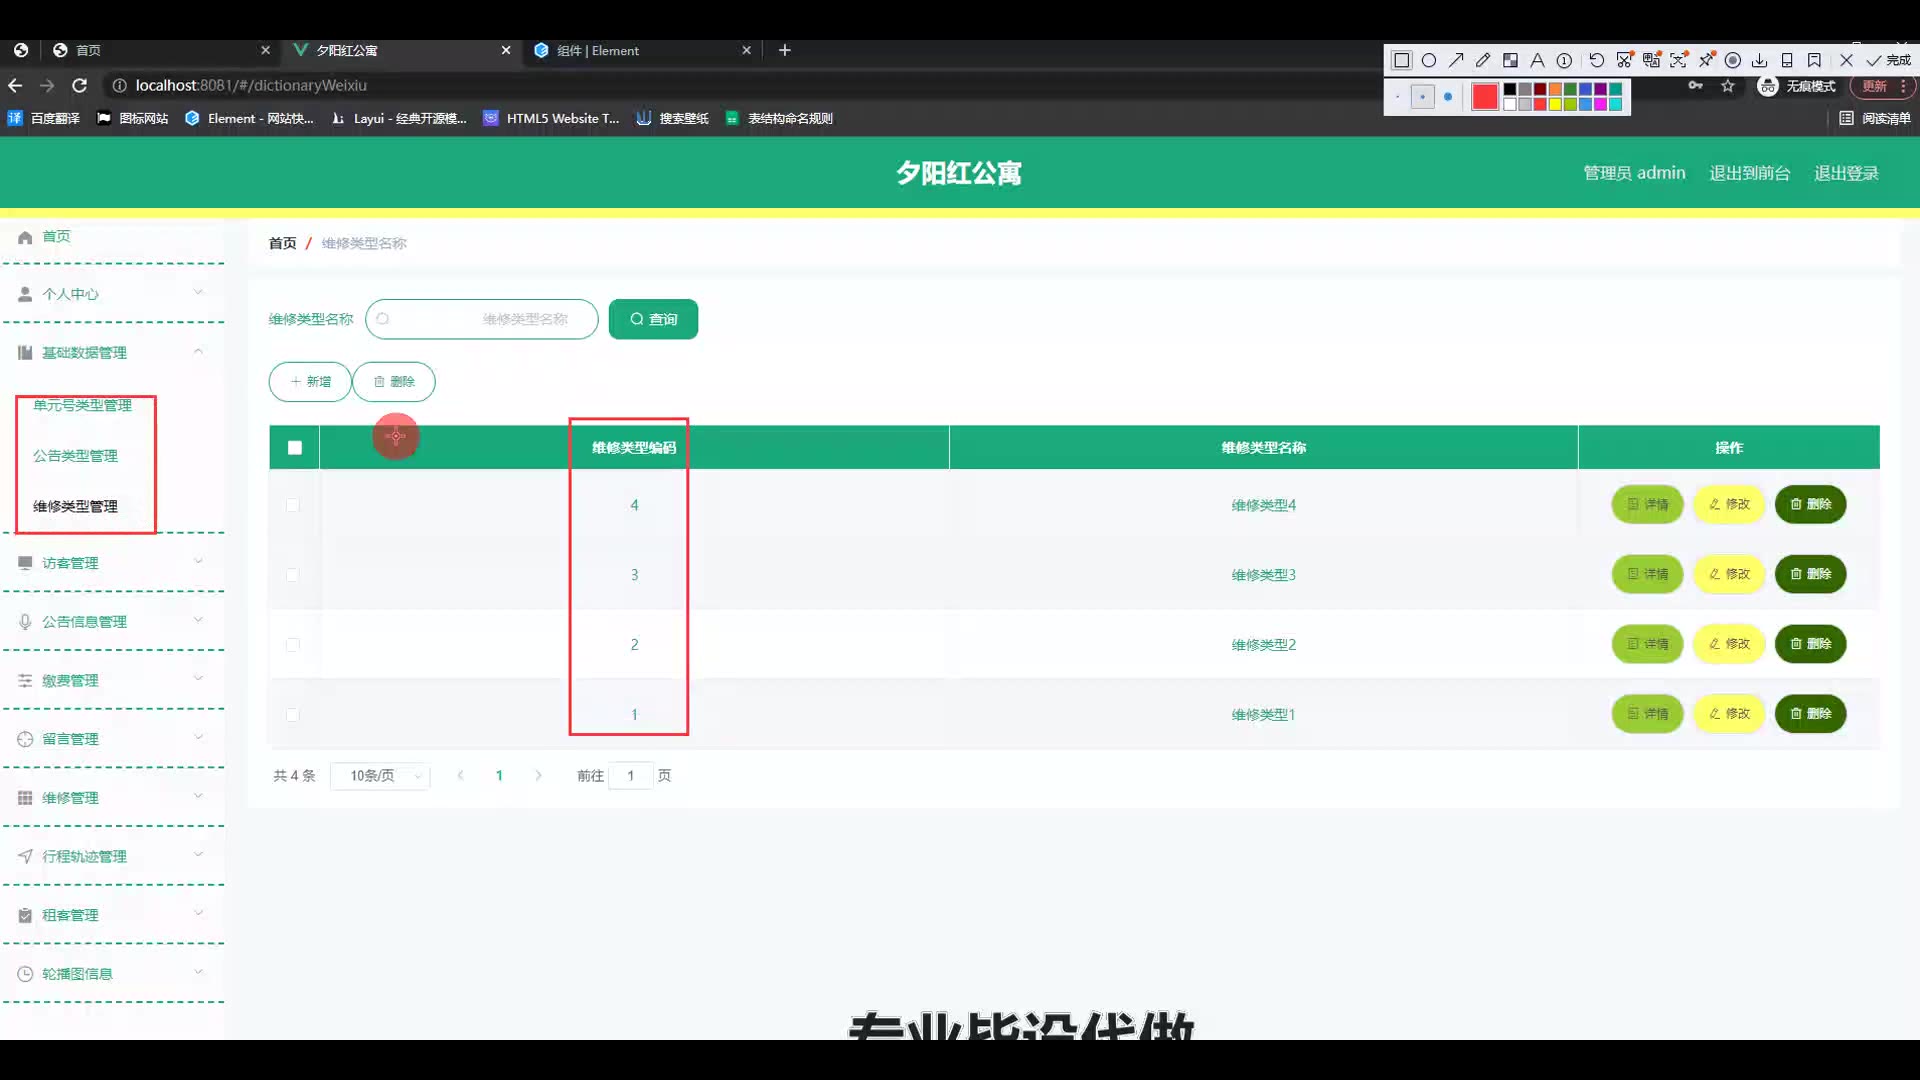
Task: Click the undo annotation icon
Action: click(x=1596, y=60)
